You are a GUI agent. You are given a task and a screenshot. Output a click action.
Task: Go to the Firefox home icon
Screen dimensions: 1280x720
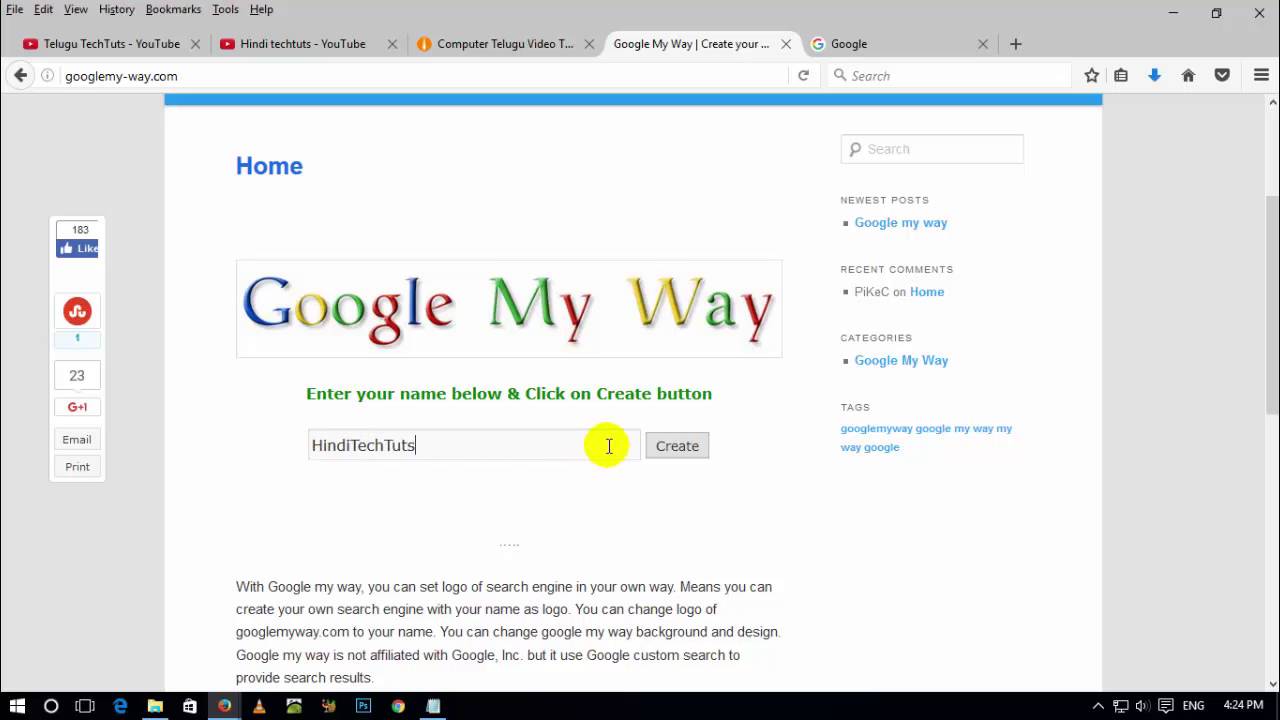coord(1188,75)
